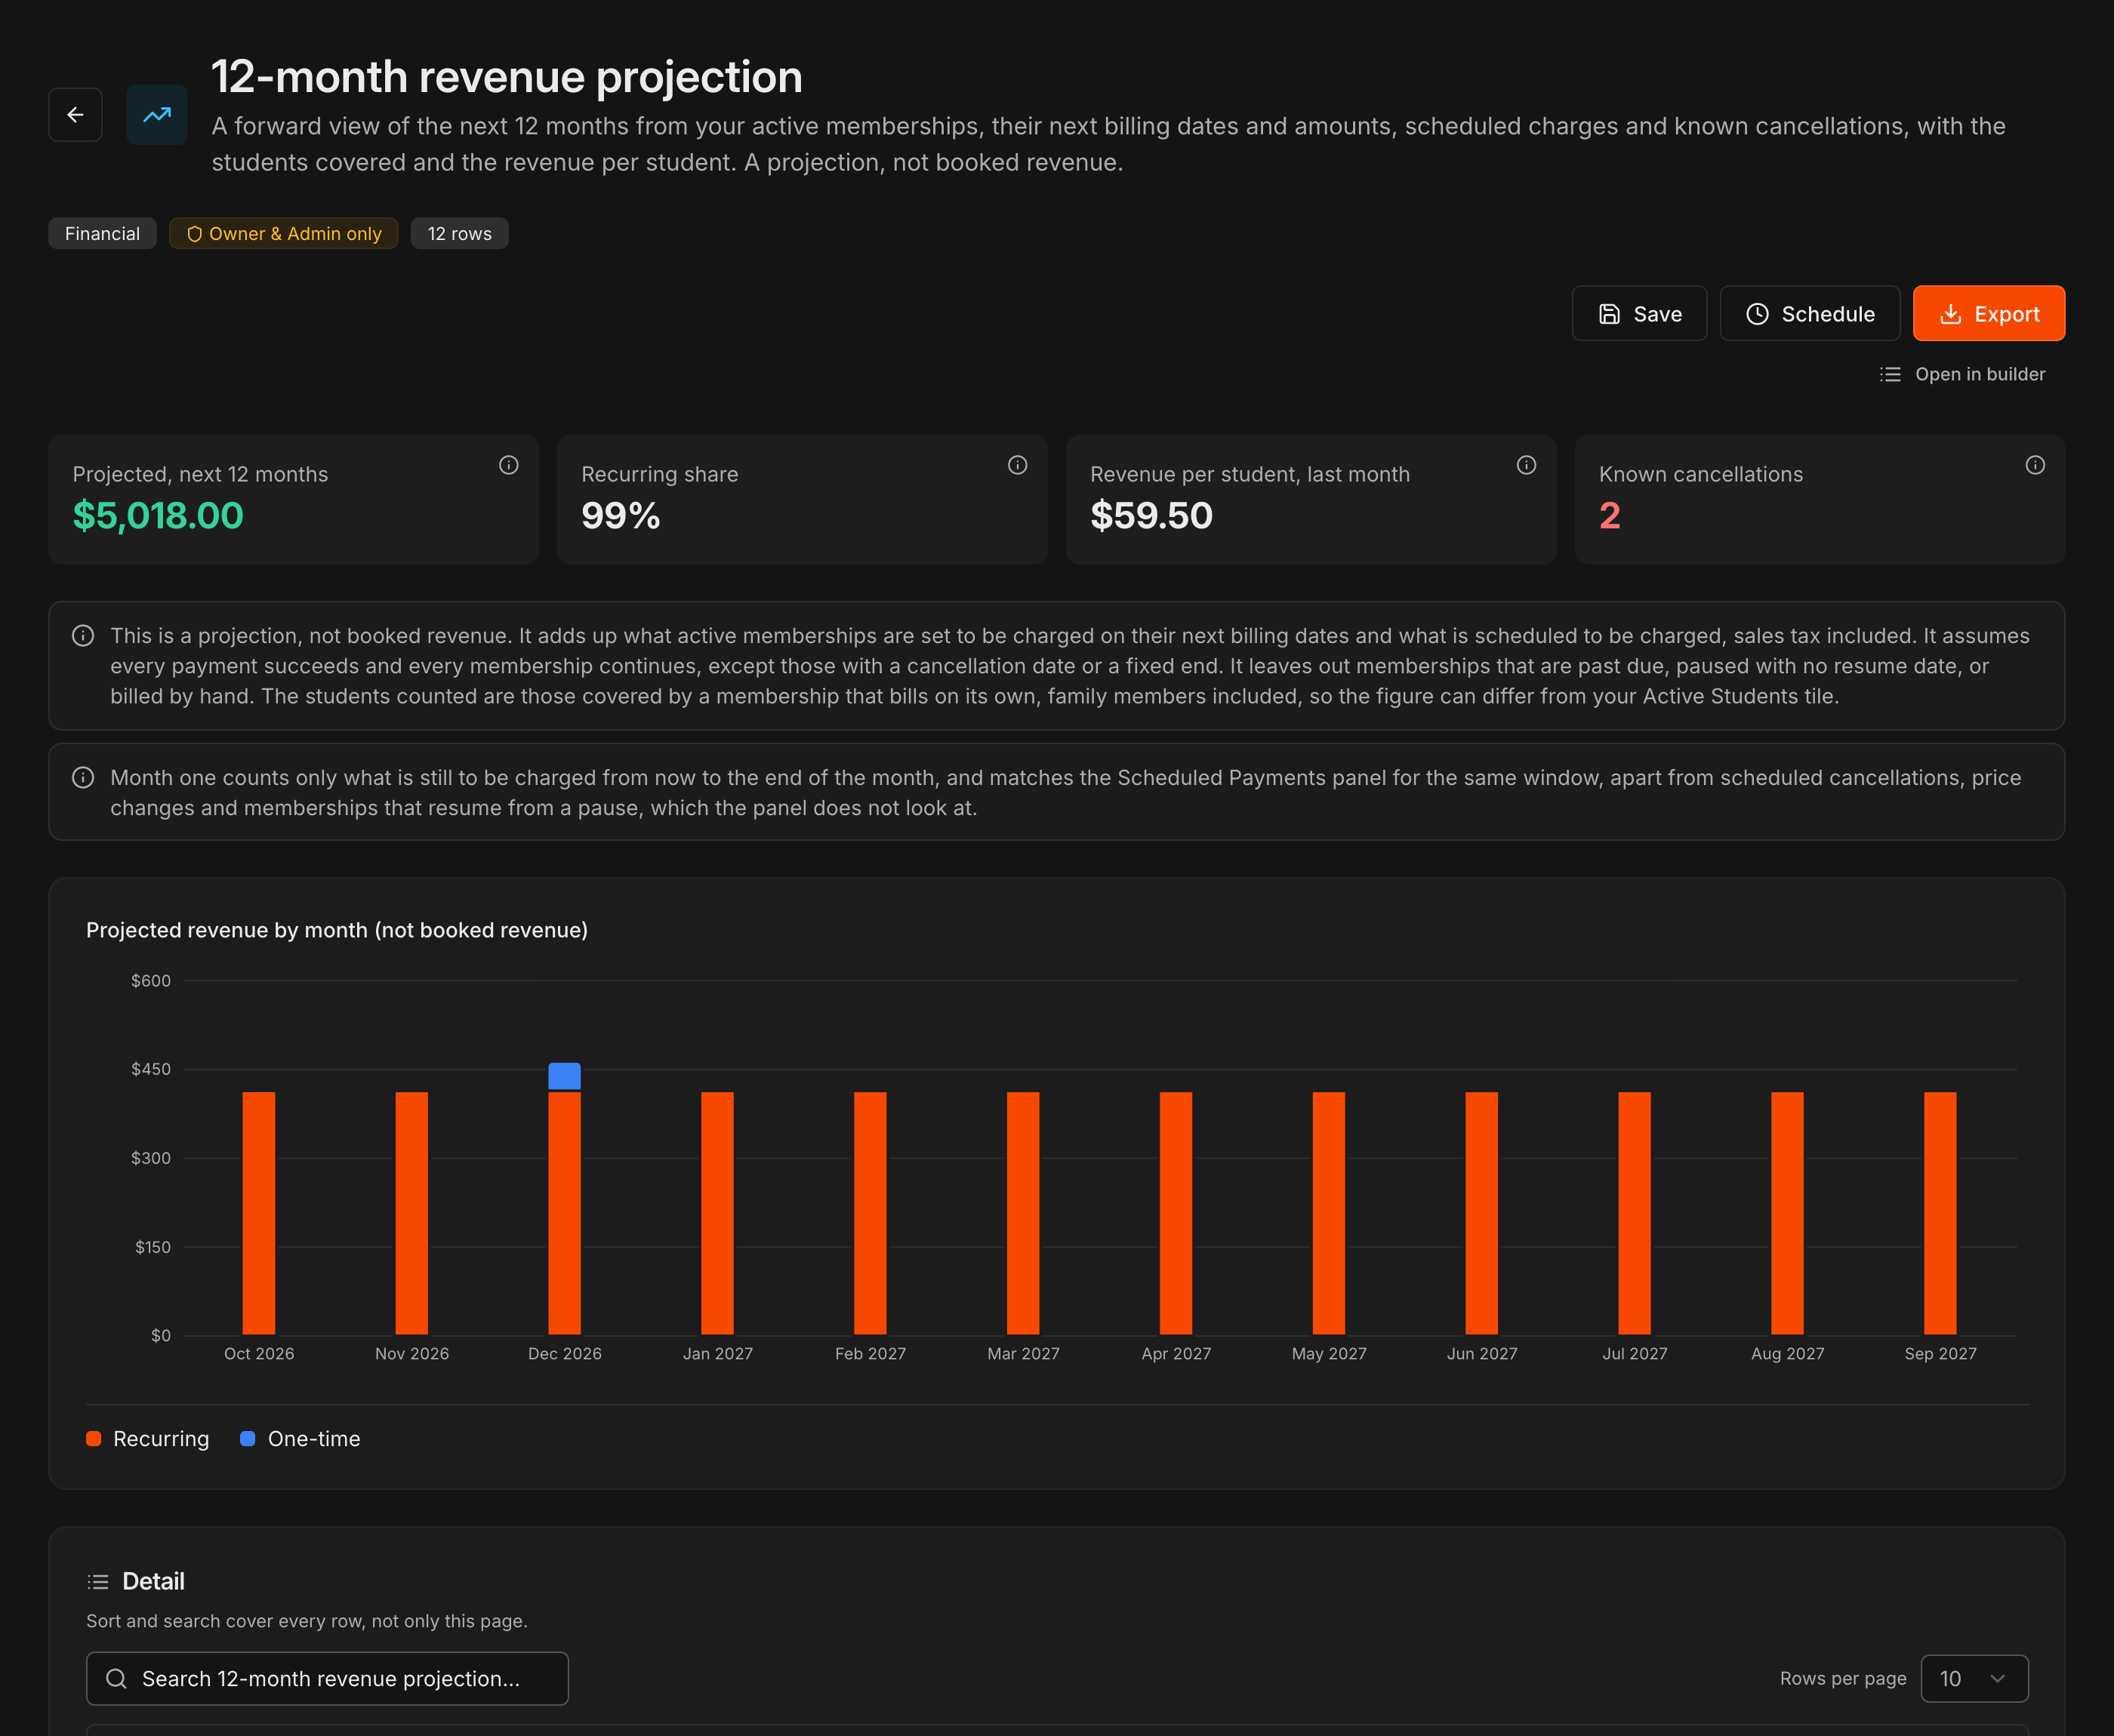Click the info icon beside Month one note

(x=83, y=778)
